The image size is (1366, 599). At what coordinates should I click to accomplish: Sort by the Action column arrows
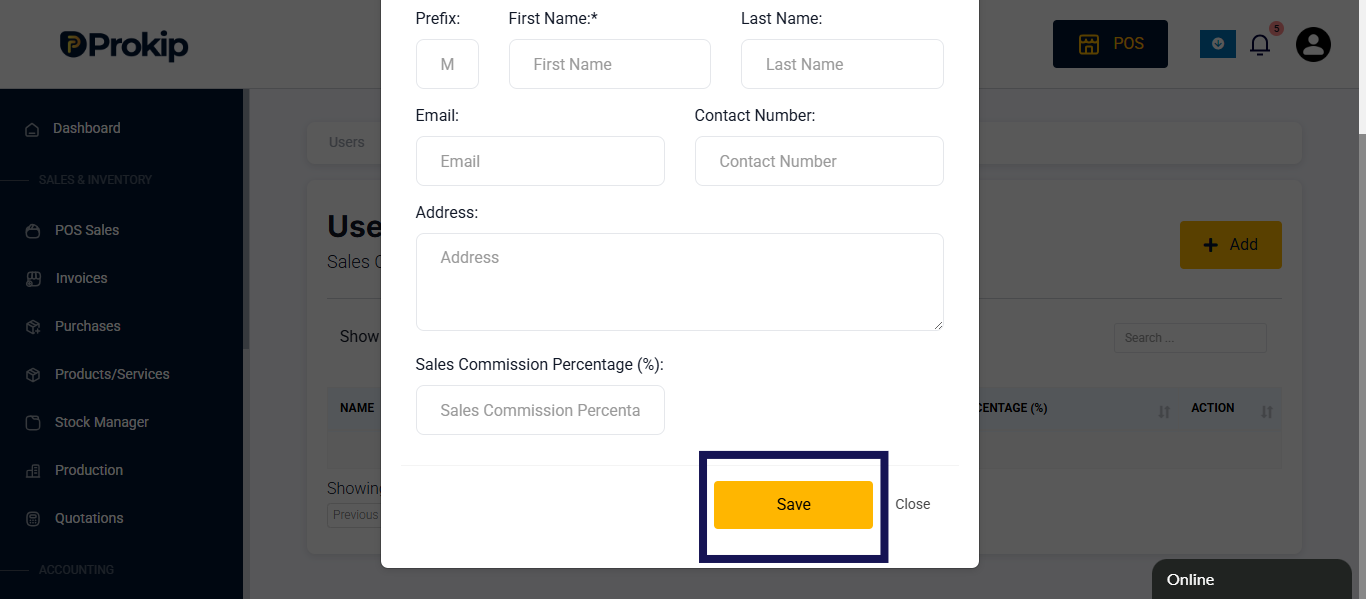[1267, 411]
